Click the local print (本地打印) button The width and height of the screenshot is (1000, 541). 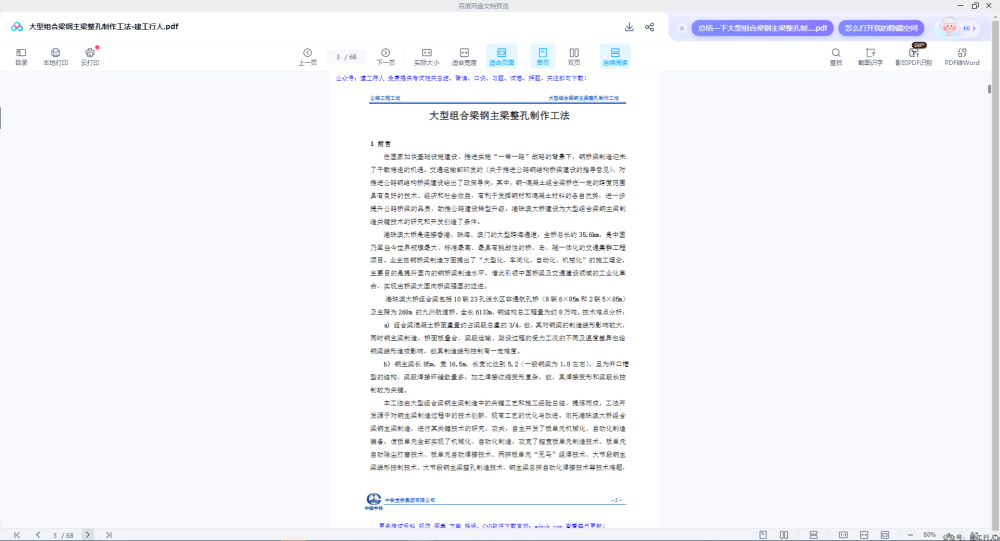55,57
